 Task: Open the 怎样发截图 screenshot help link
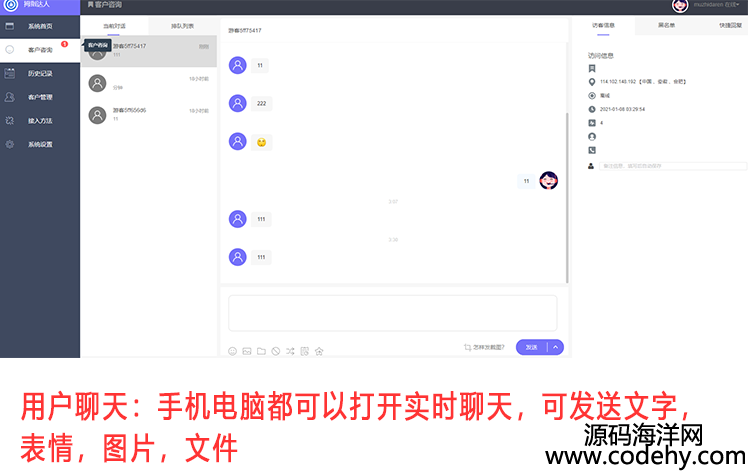click(484, 347)
